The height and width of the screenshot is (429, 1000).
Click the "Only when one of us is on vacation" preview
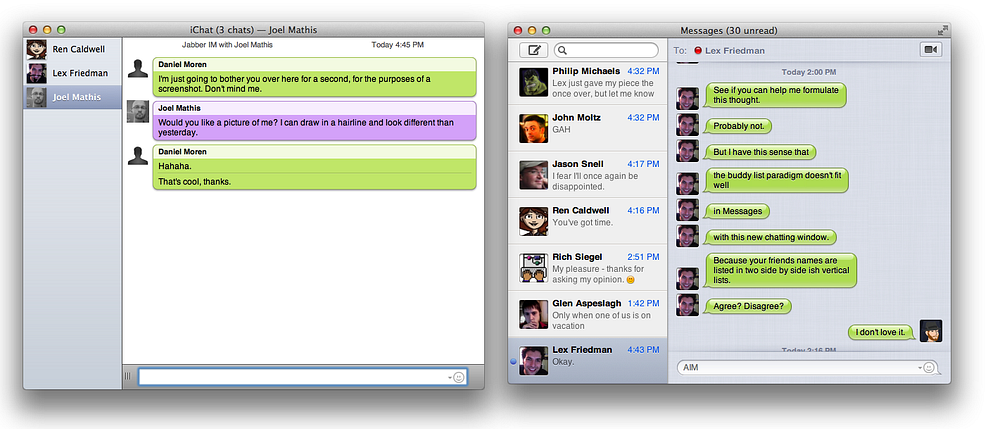(x=601, y=321)
